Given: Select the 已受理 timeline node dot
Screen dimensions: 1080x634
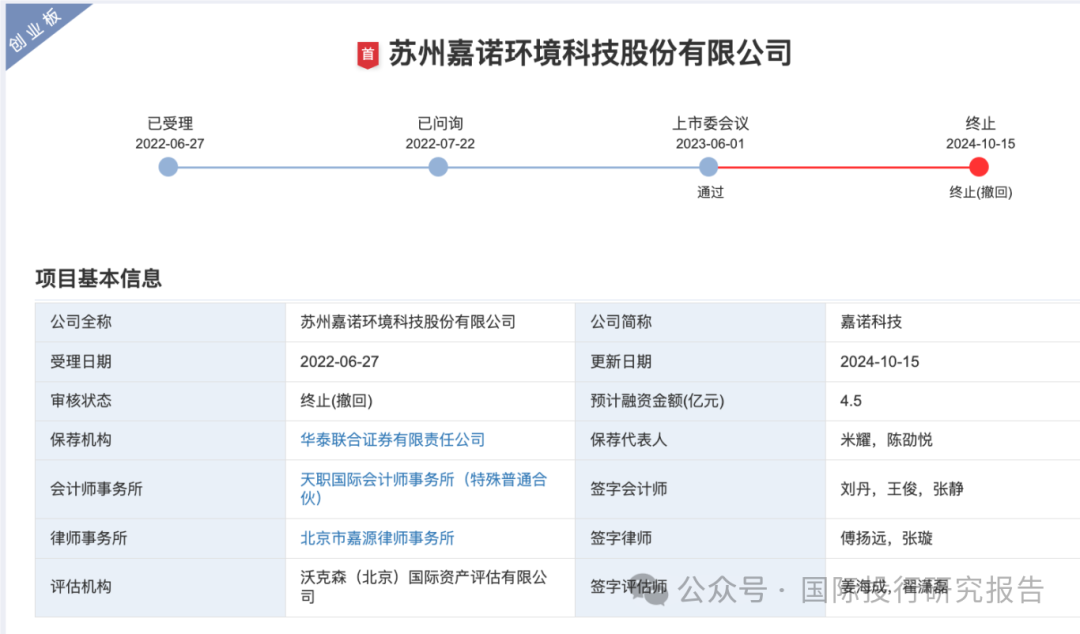Looking at the screenshot, I should click(x=168, y=167).
